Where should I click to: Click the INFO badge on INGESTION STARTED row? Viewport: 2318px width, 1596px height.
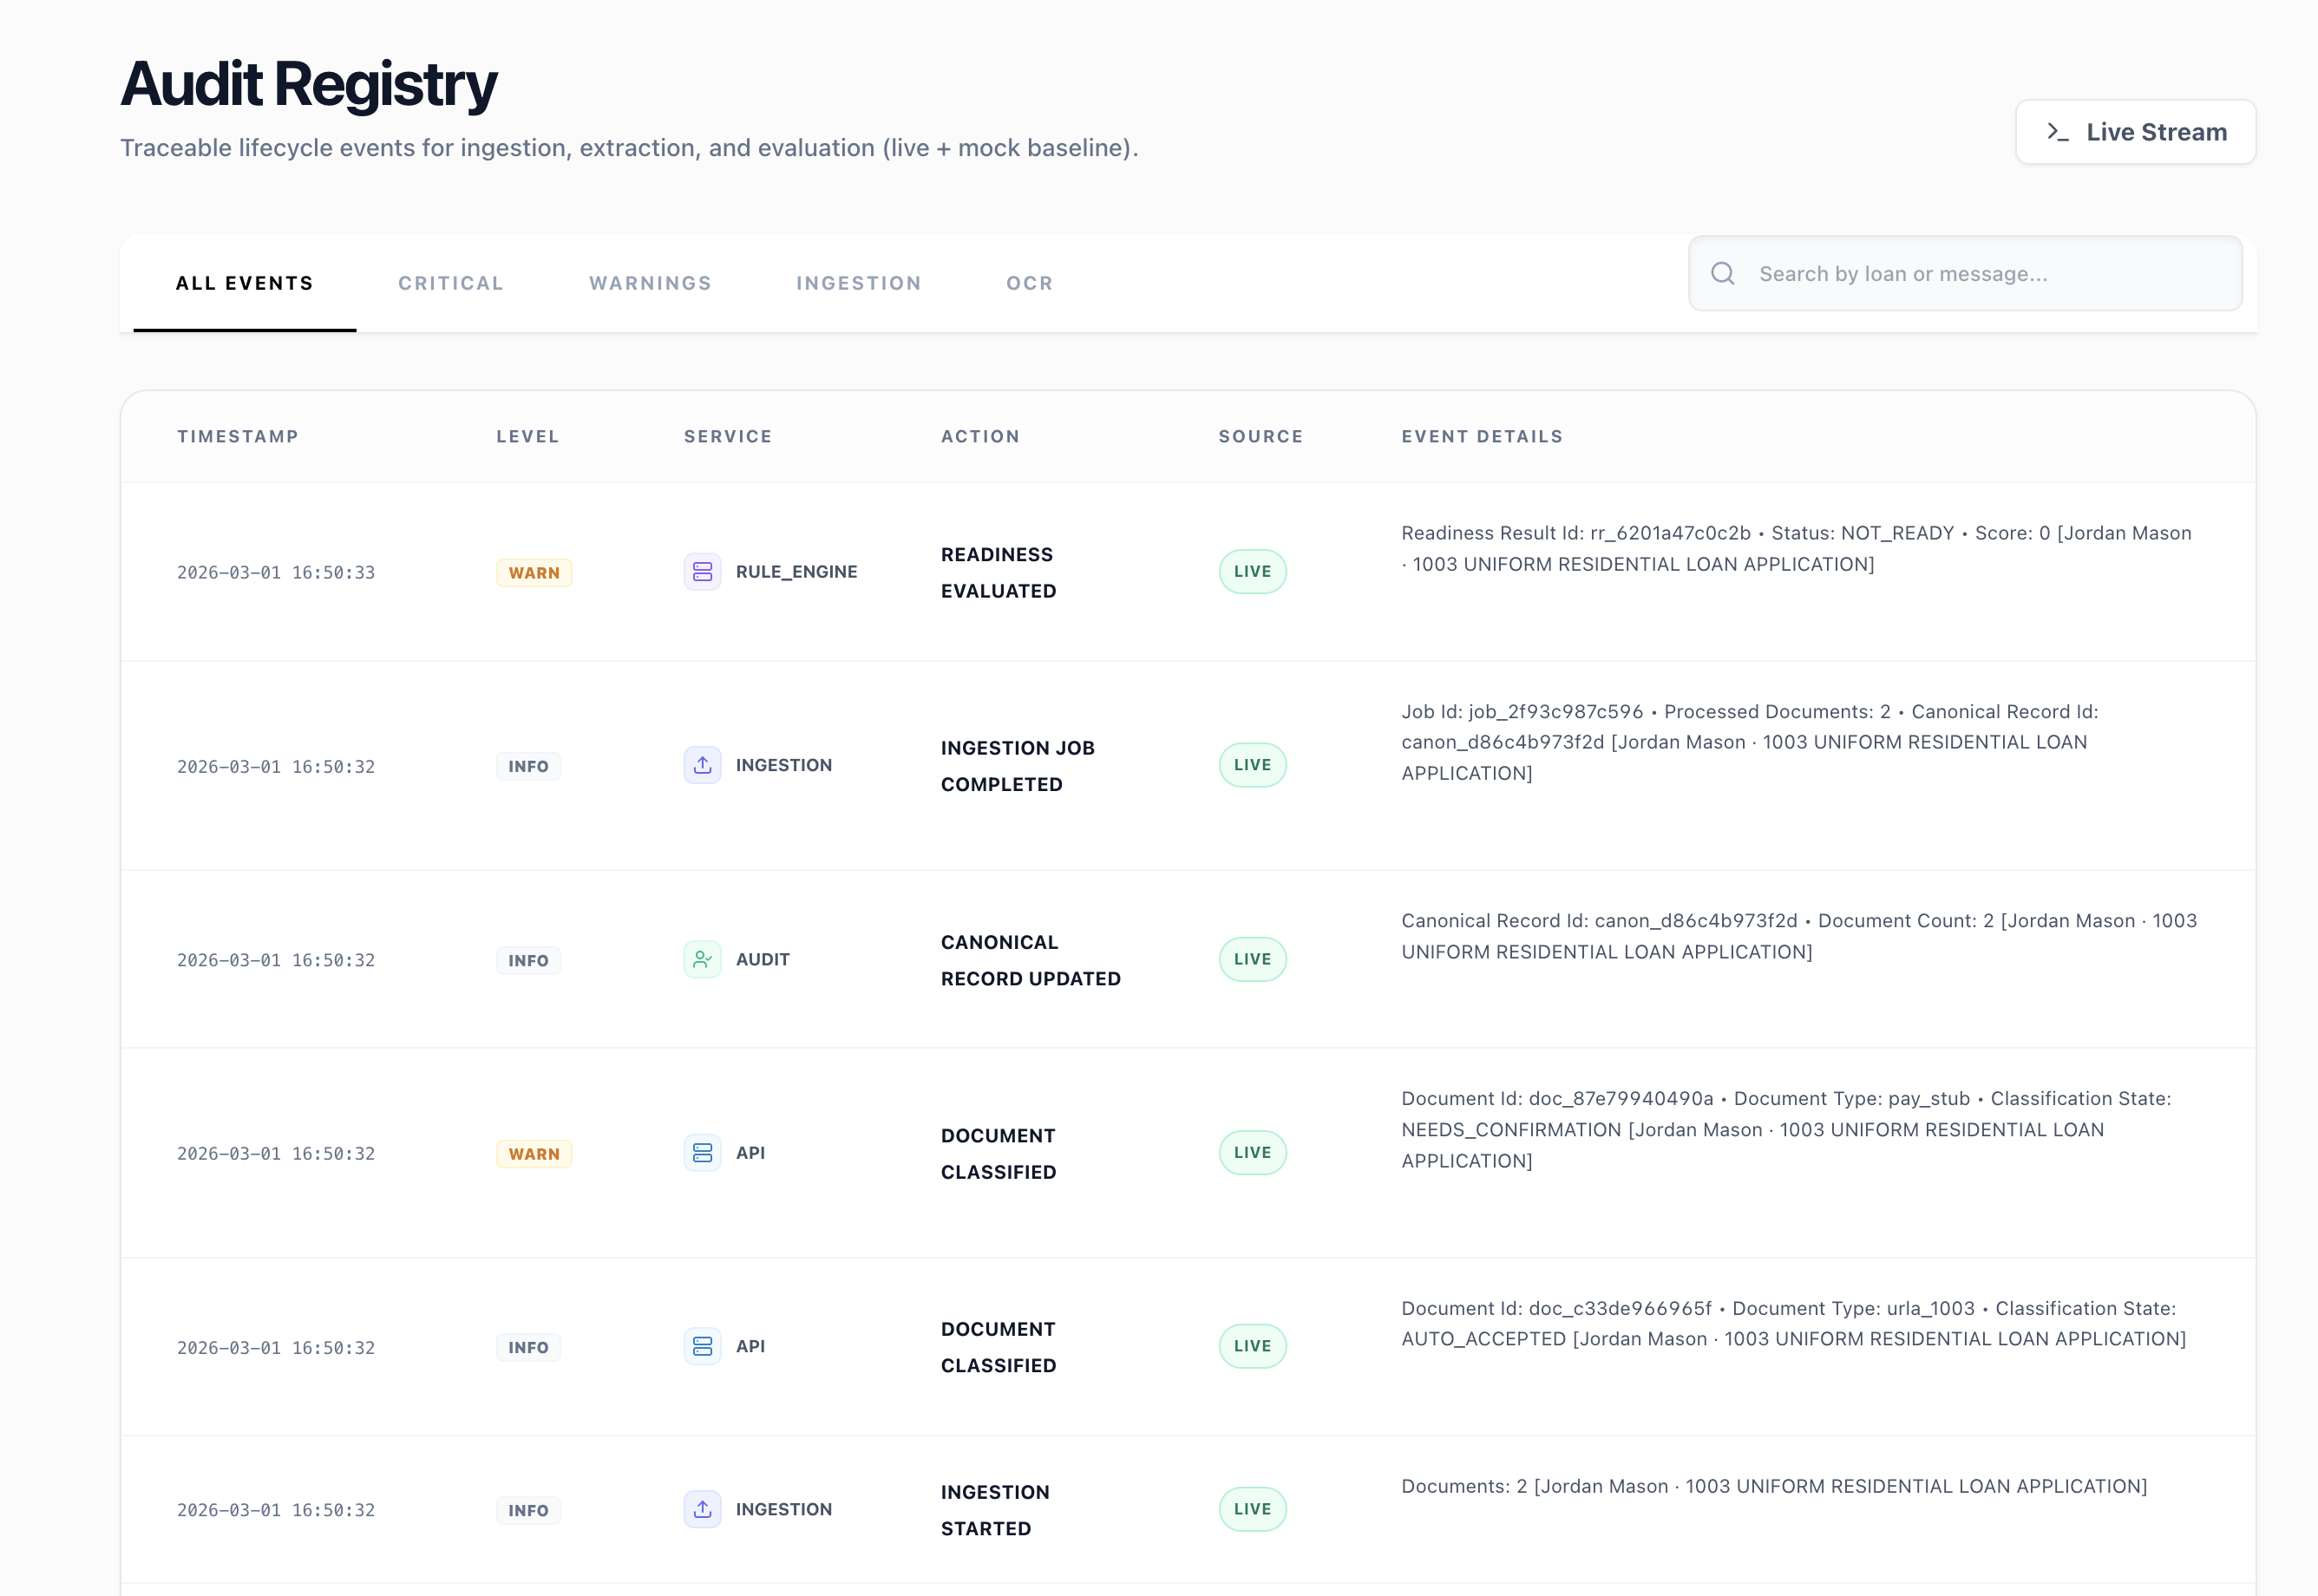(528, 1510)
